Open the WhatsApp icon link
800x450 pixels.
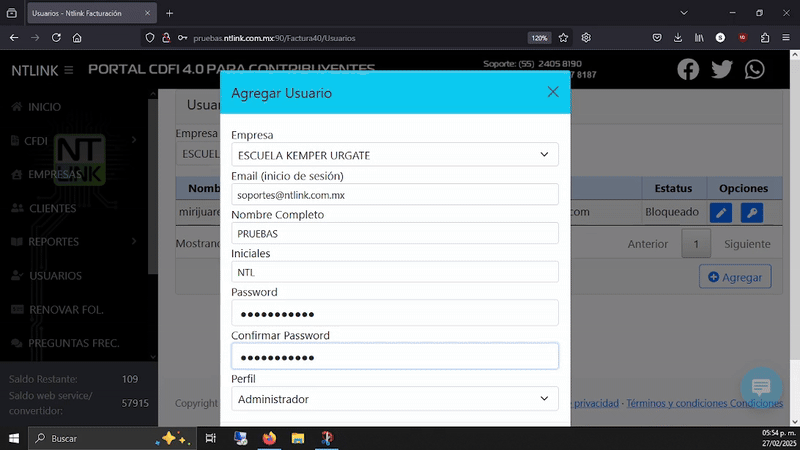pyautogui.click(x=754, y=69)
